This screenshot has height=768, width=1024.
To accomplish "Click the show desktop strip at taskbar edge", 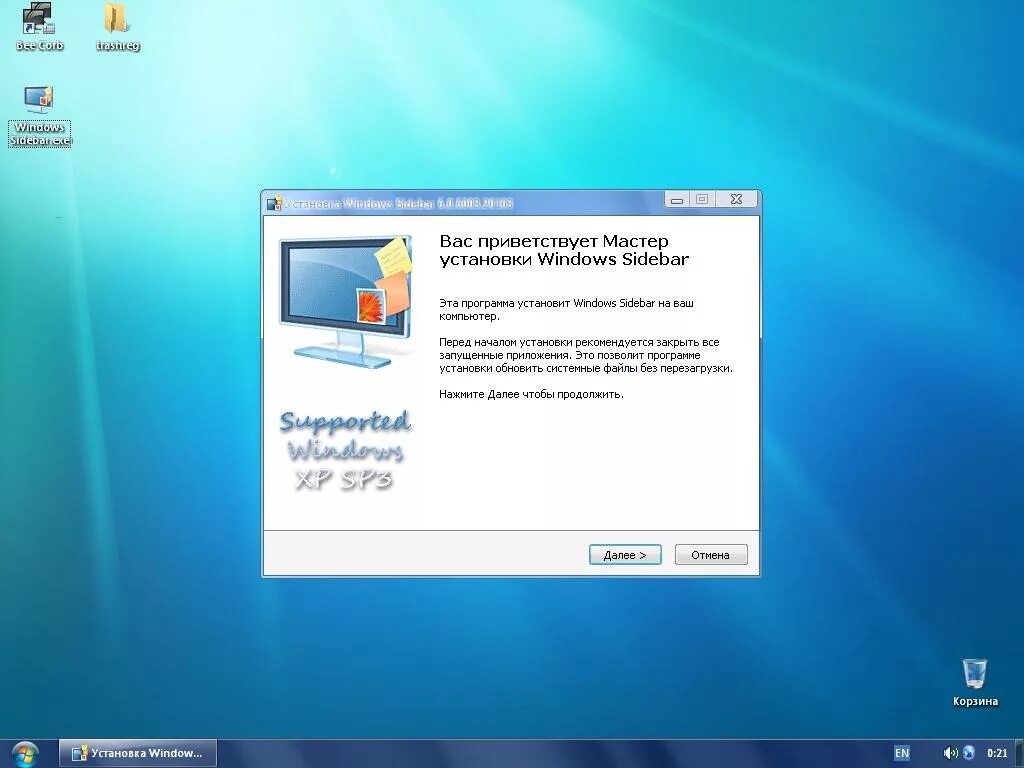I will [x=1021, y=752].
